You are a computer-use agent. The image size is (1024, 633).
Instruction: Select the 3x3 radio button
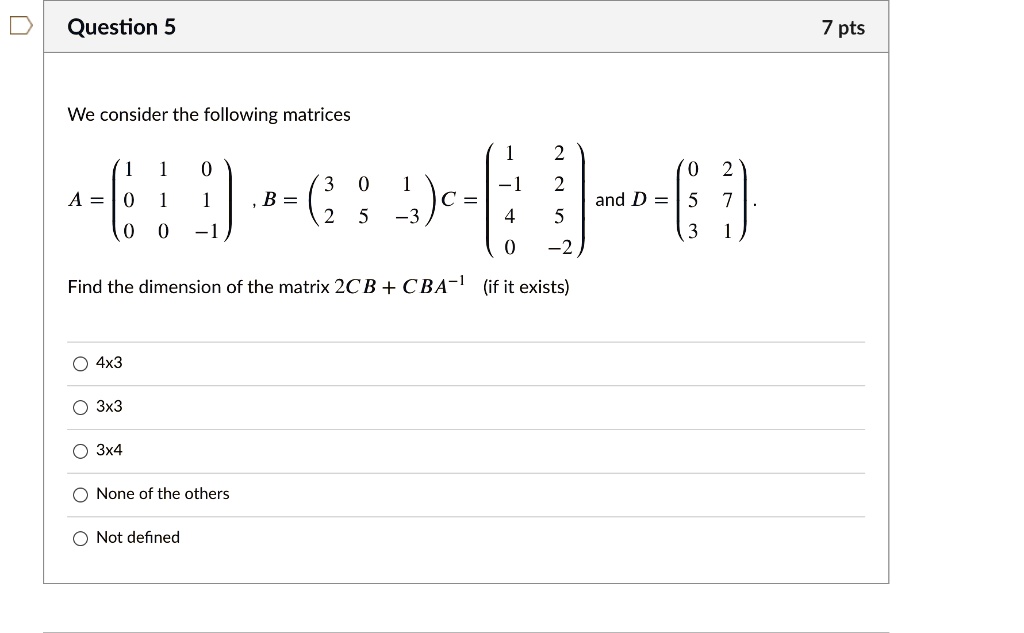point(80,407)
